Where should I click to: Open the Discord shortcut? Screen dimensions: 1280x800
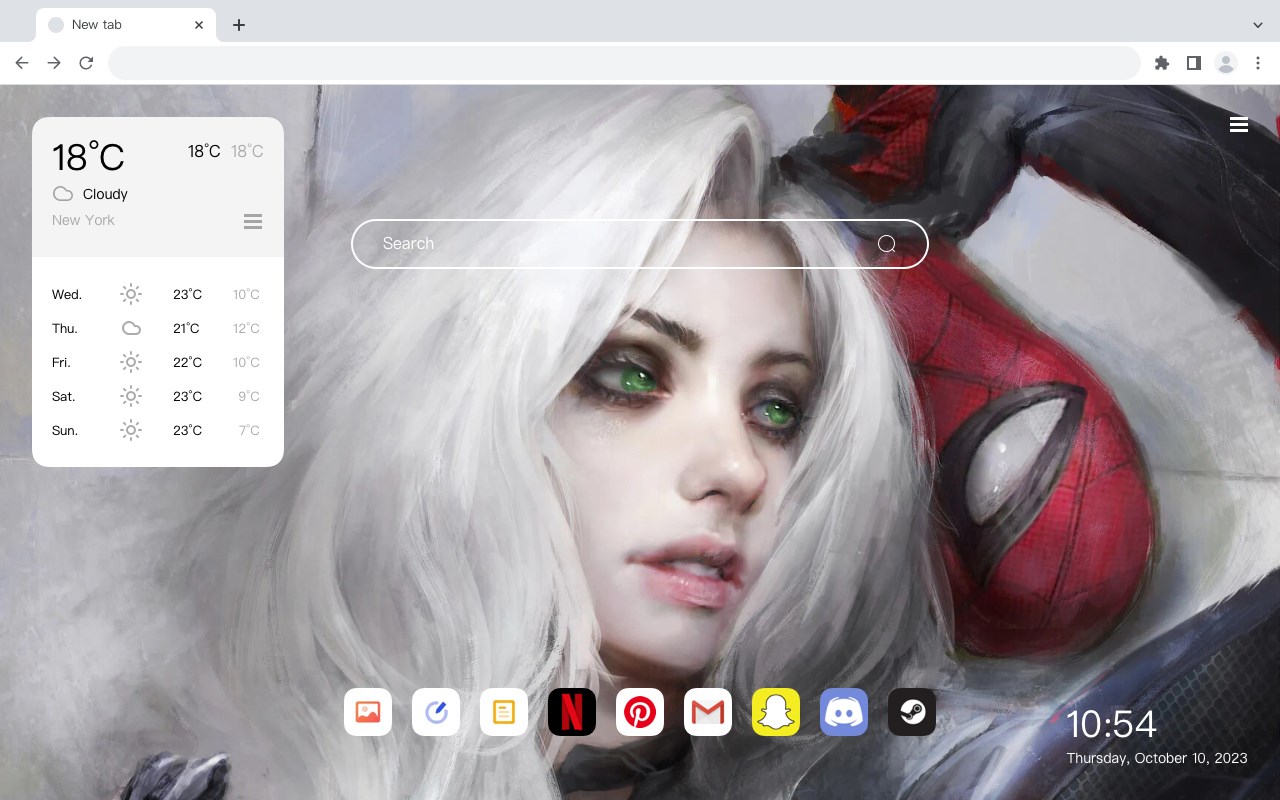[844, 712]
